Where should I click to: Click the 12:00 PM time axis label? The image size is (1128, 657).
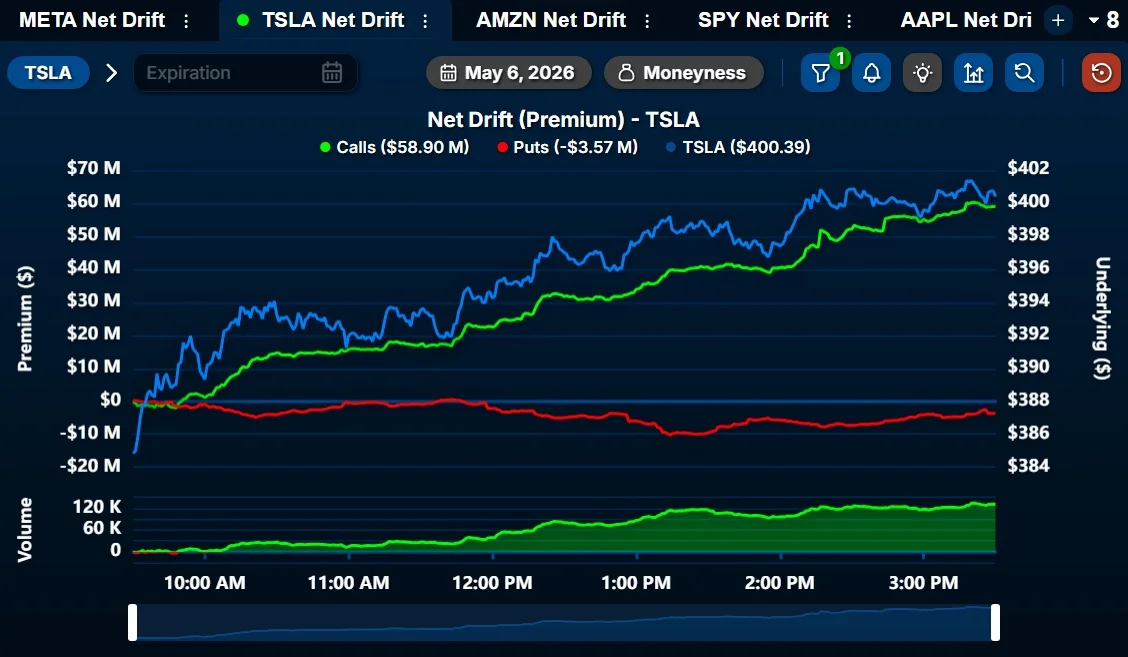click(492, 583)
